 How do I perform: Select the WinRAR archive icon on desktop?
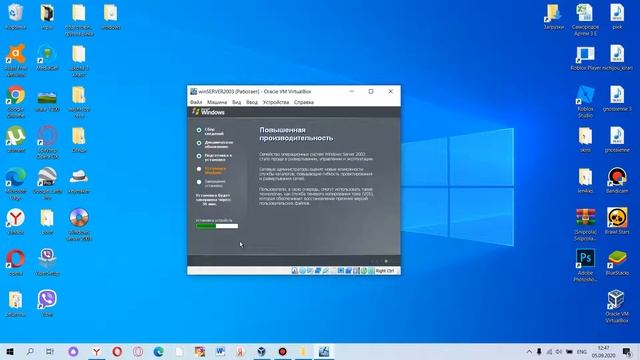585,224
